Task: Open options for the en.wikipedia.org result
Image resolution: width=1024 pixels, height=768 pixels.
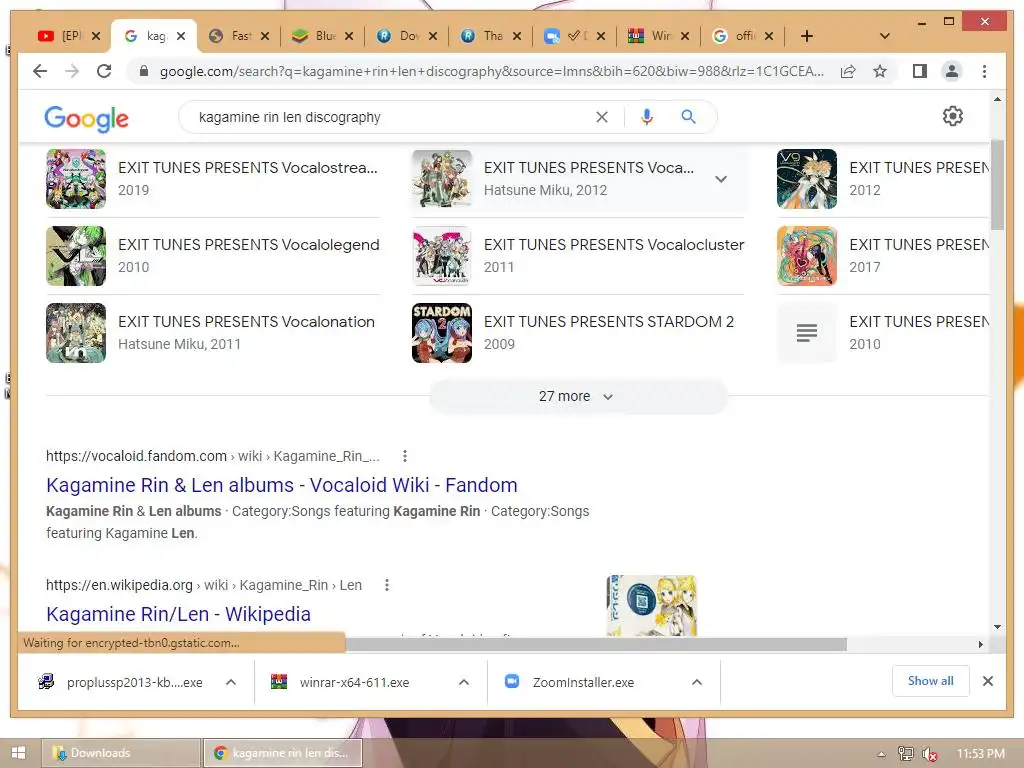Action: click(387, 585)
